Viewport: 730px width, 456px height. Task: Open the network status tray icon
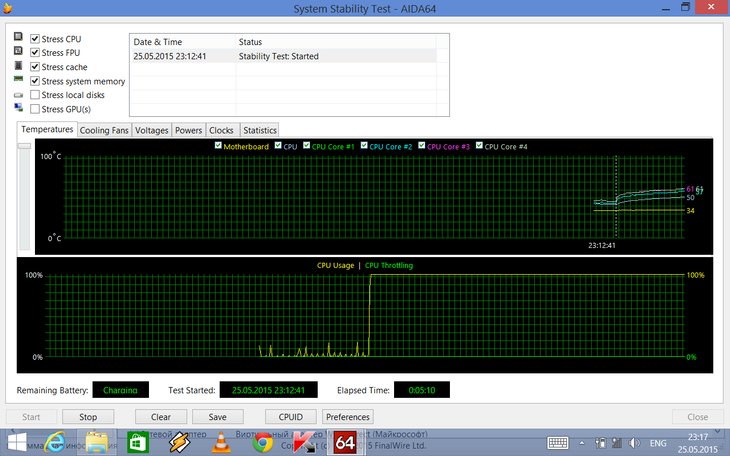click(x=617, y=443)
